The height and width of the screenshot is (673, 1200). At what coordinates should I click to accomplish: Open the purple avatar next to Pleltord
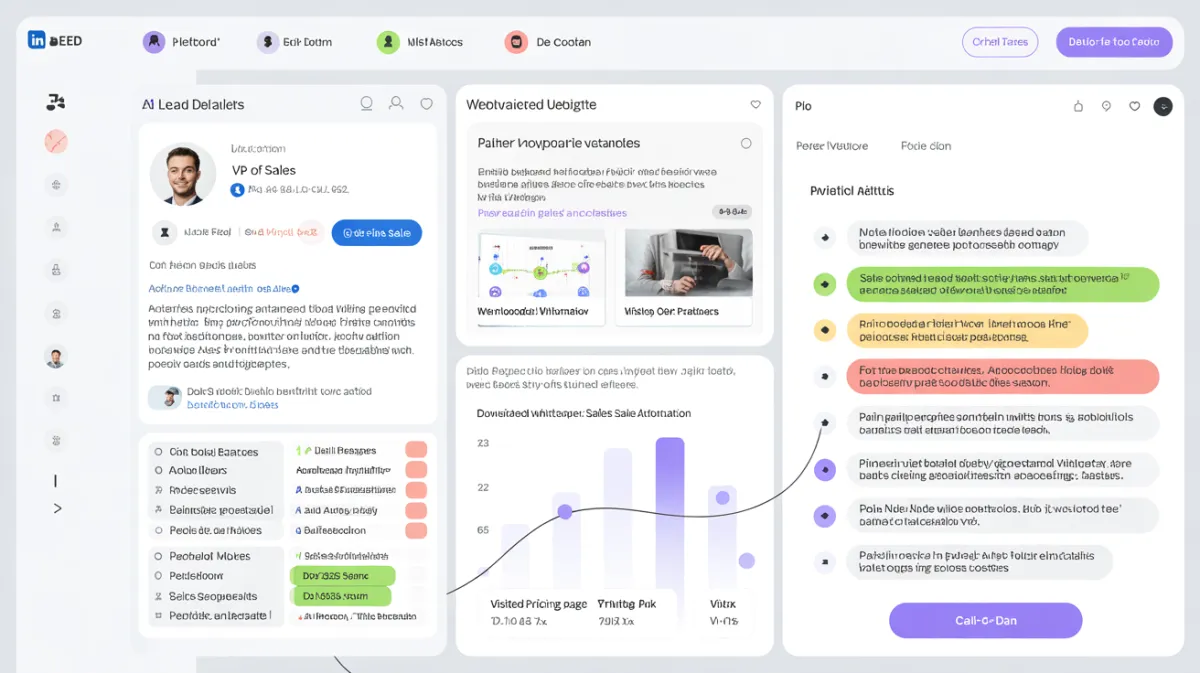tap(153, 42)
